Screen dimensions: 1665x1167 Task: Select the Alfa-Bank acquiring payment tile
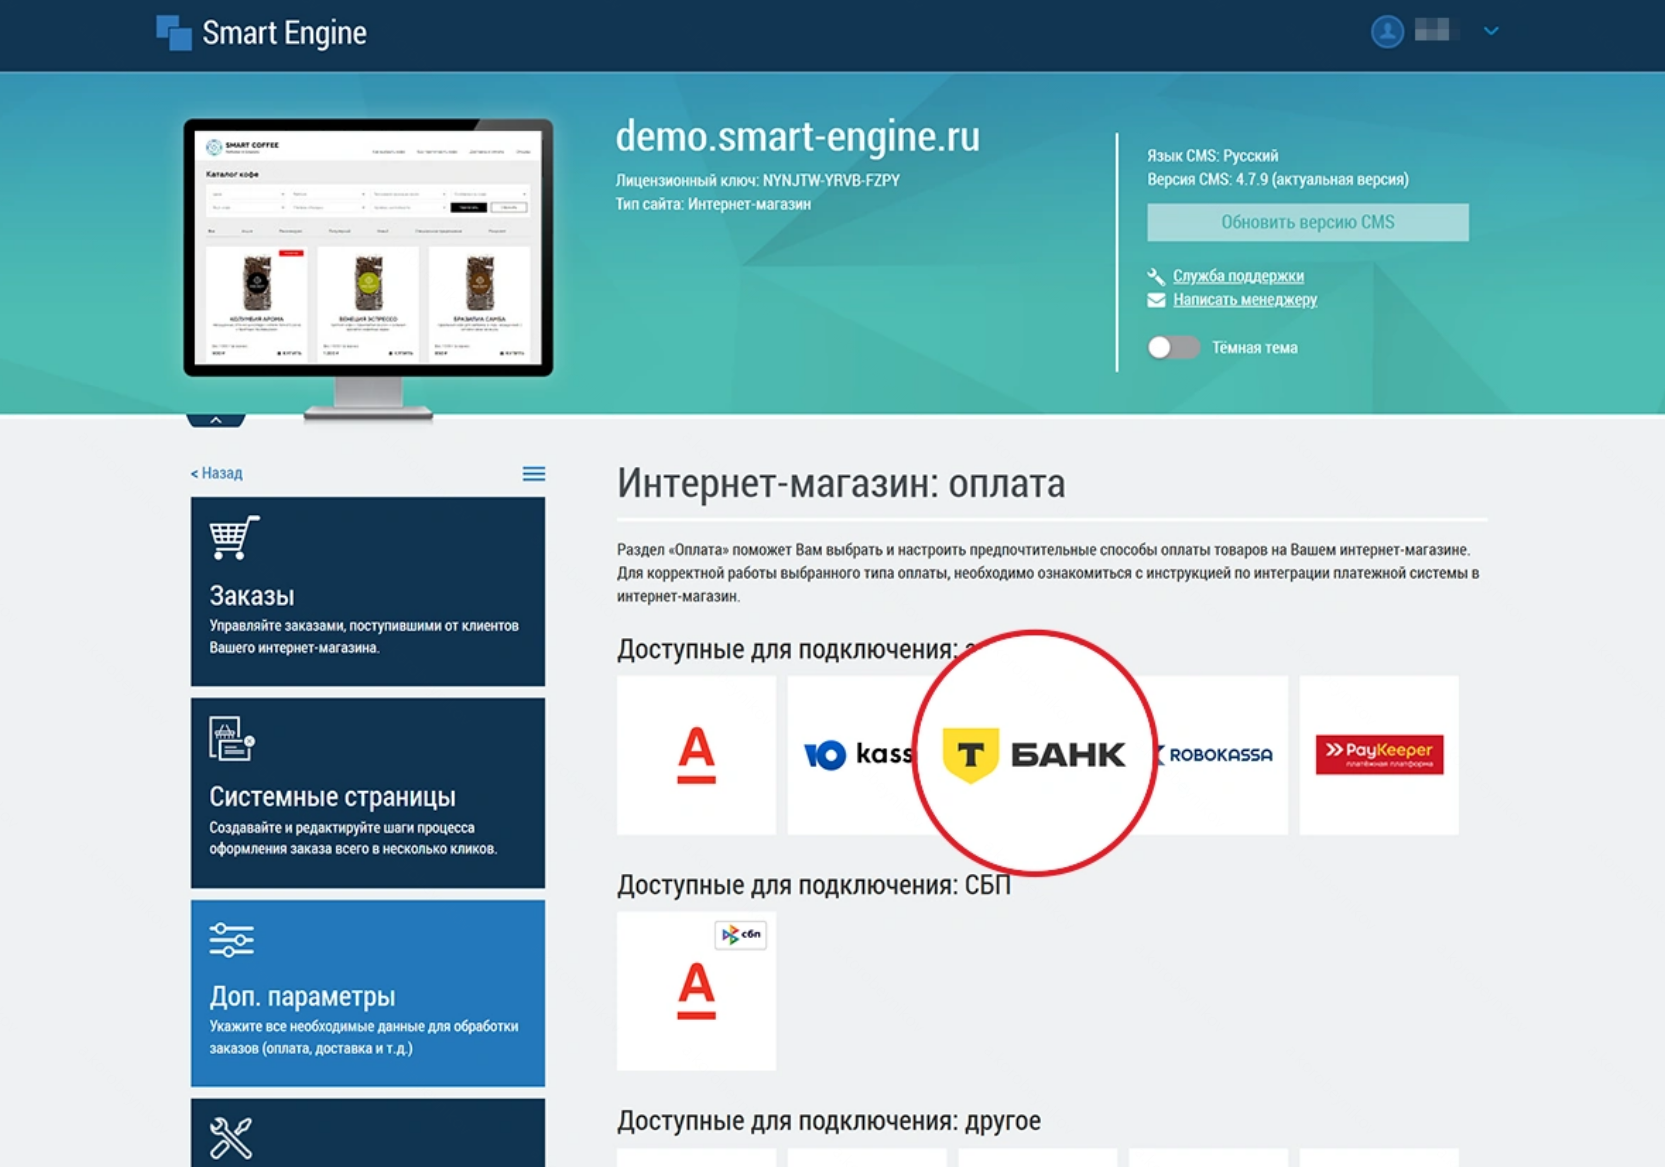[696, 755]
